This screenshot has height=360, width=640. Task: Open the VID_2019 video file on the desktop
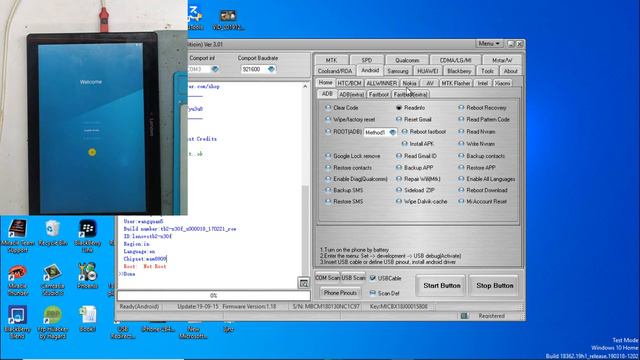[x=228, y=20]
